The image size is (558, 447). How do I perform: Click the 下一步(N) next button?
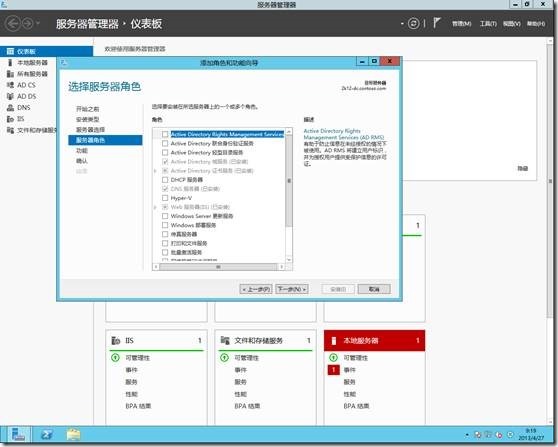[292, 289]
